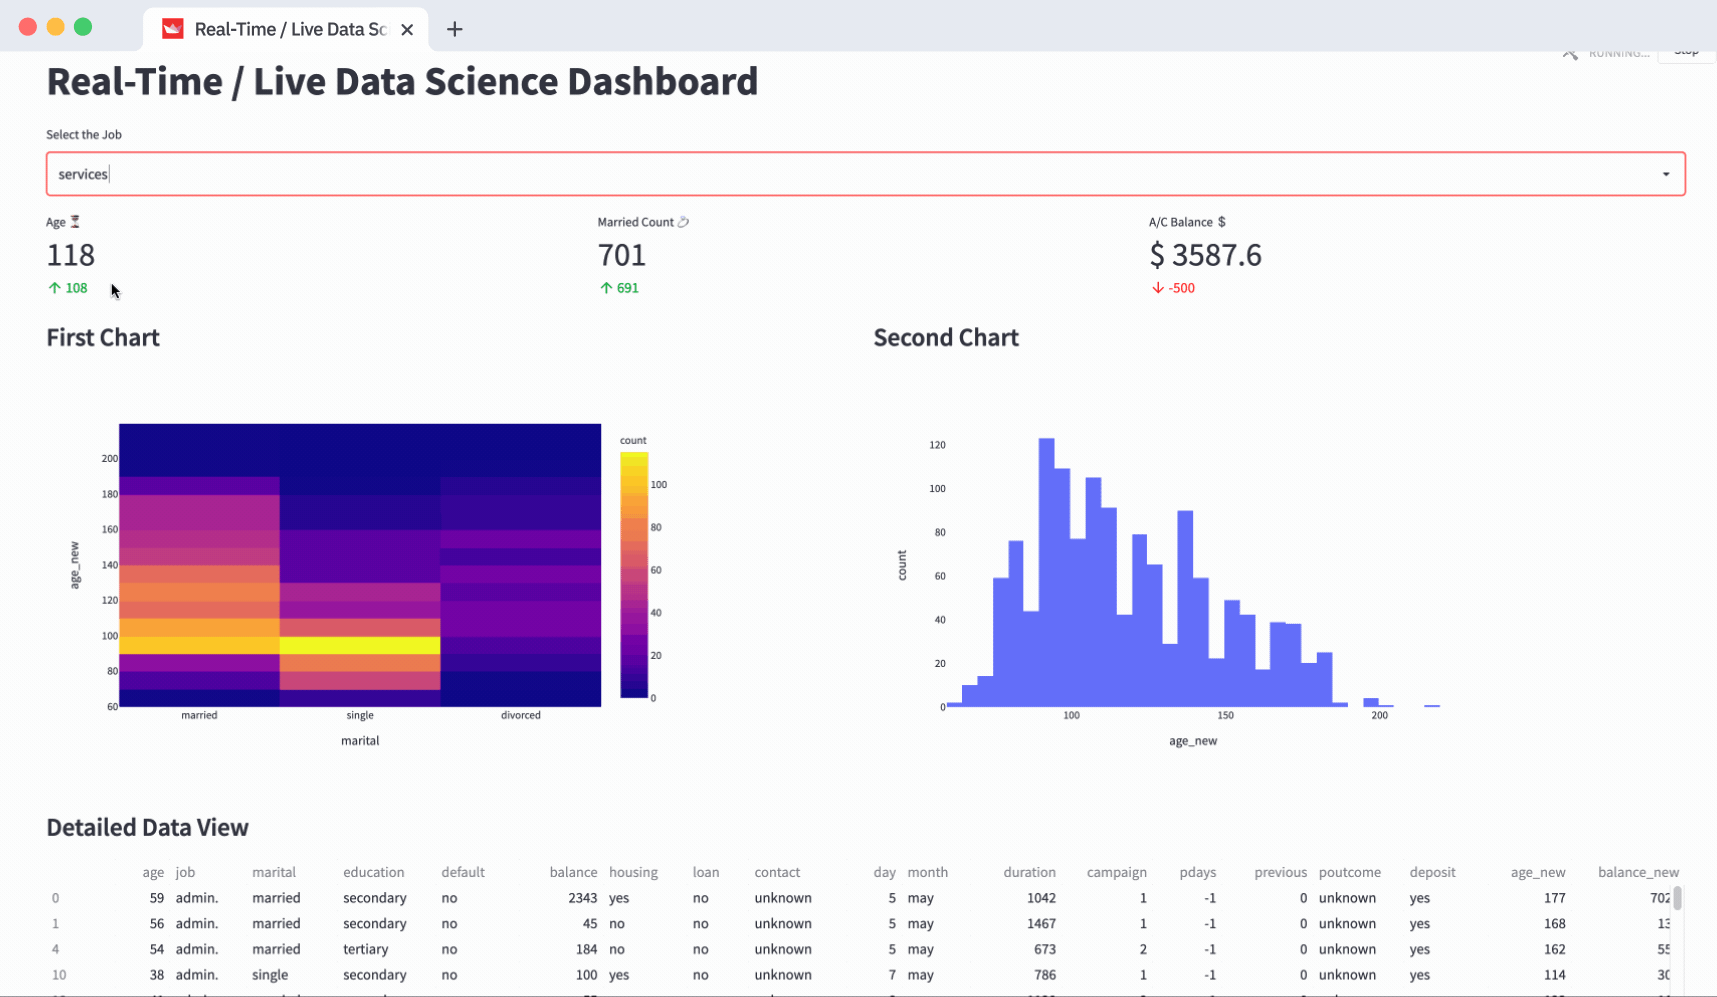The width and height of the screenshot is (1717, 997).
Task: Click the red down-arrow beside -500
Action: pyautogui.click(x=1158, y=288)
